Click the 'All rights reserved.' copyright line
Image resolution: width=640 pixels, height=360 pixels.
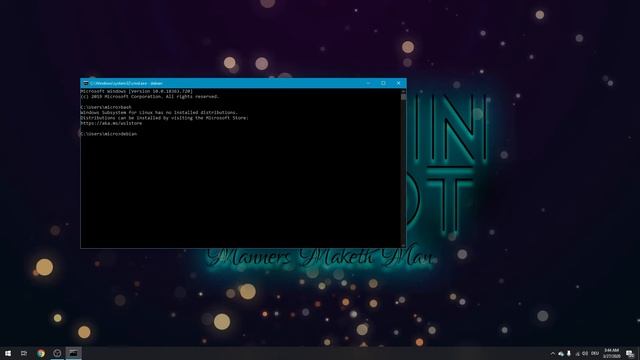(150, 97)
